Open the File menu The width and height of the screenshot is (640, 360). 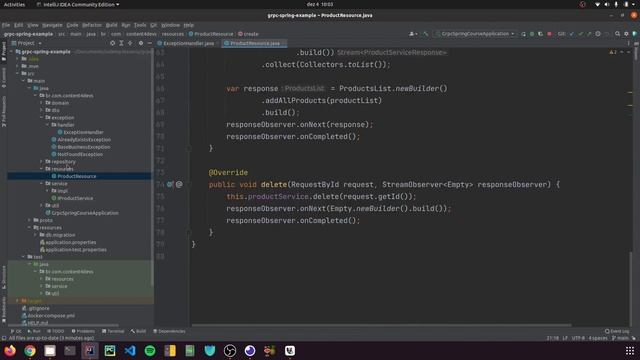click(x=6, y=25)
